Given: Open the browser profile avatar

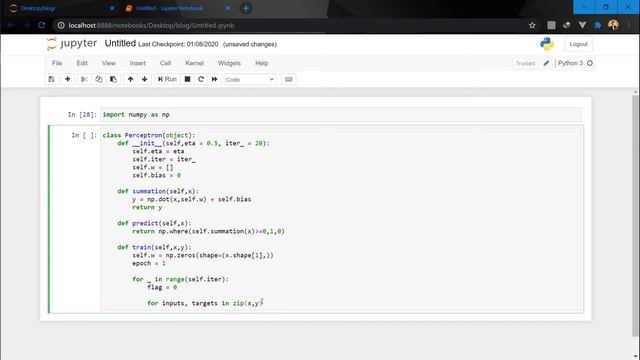Looking at the screenshot, I should [613, 25].
